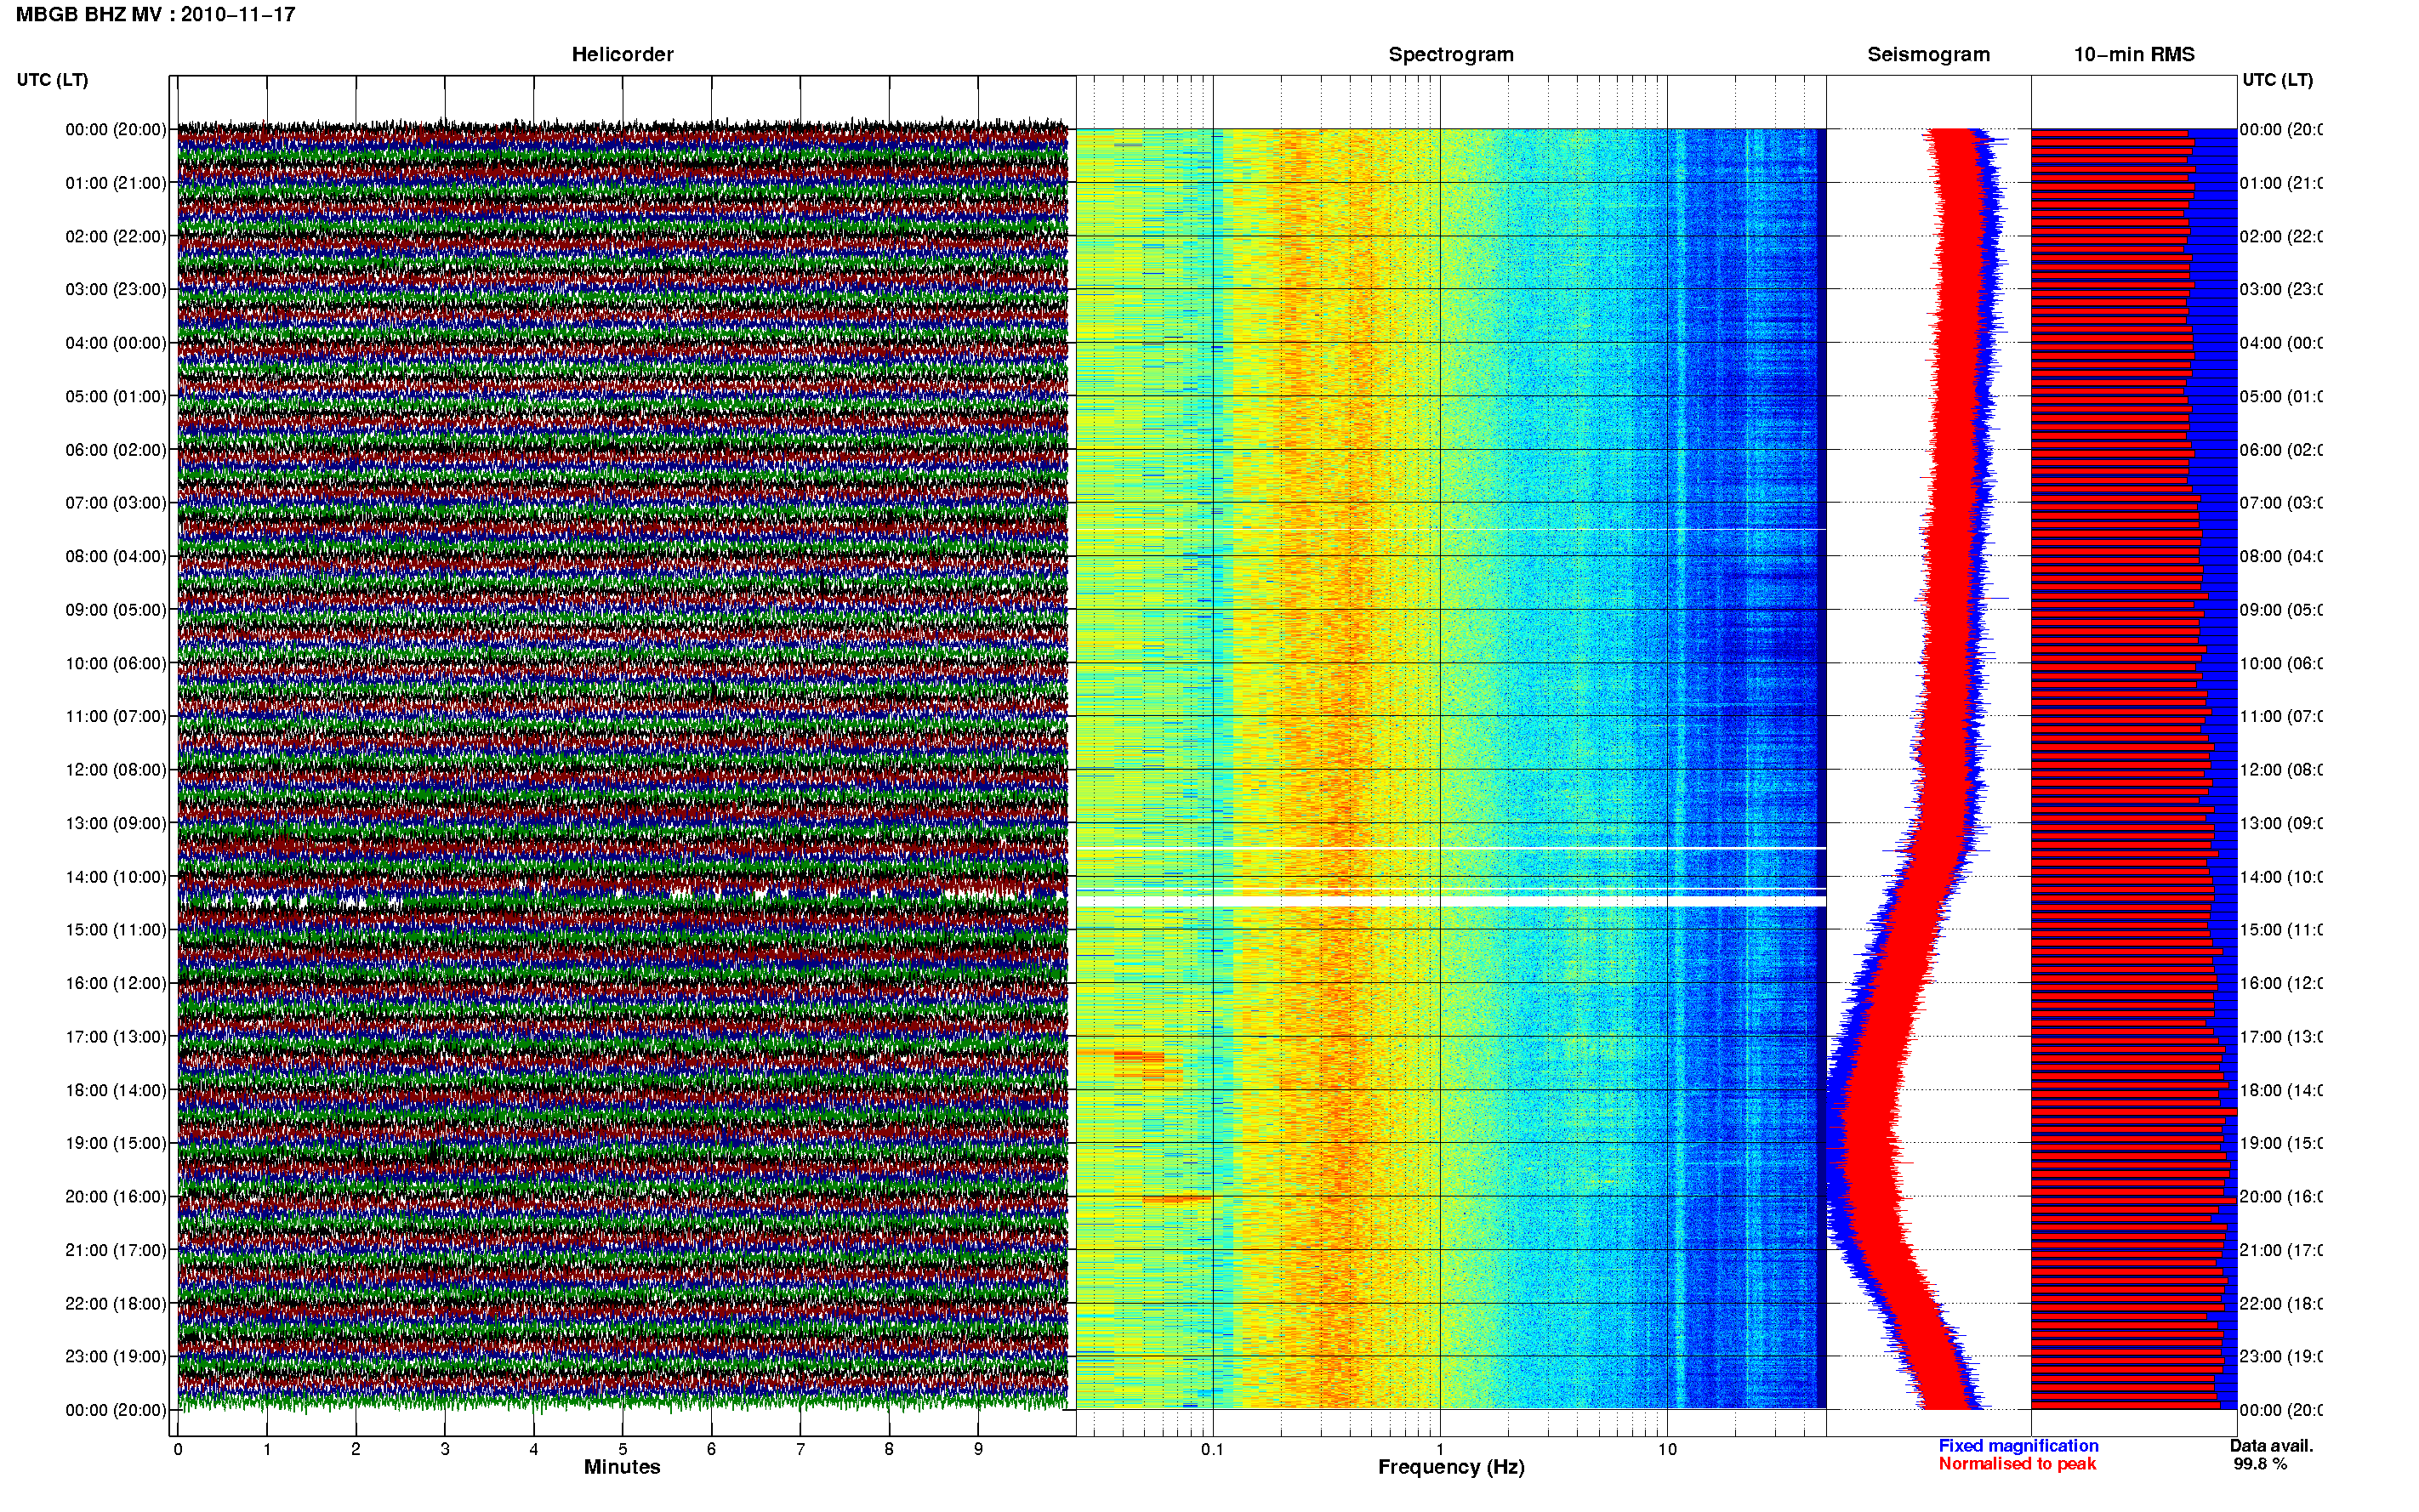
Task: Select the 'Data avail.' label
Action: click(x=2271, y=1446)
